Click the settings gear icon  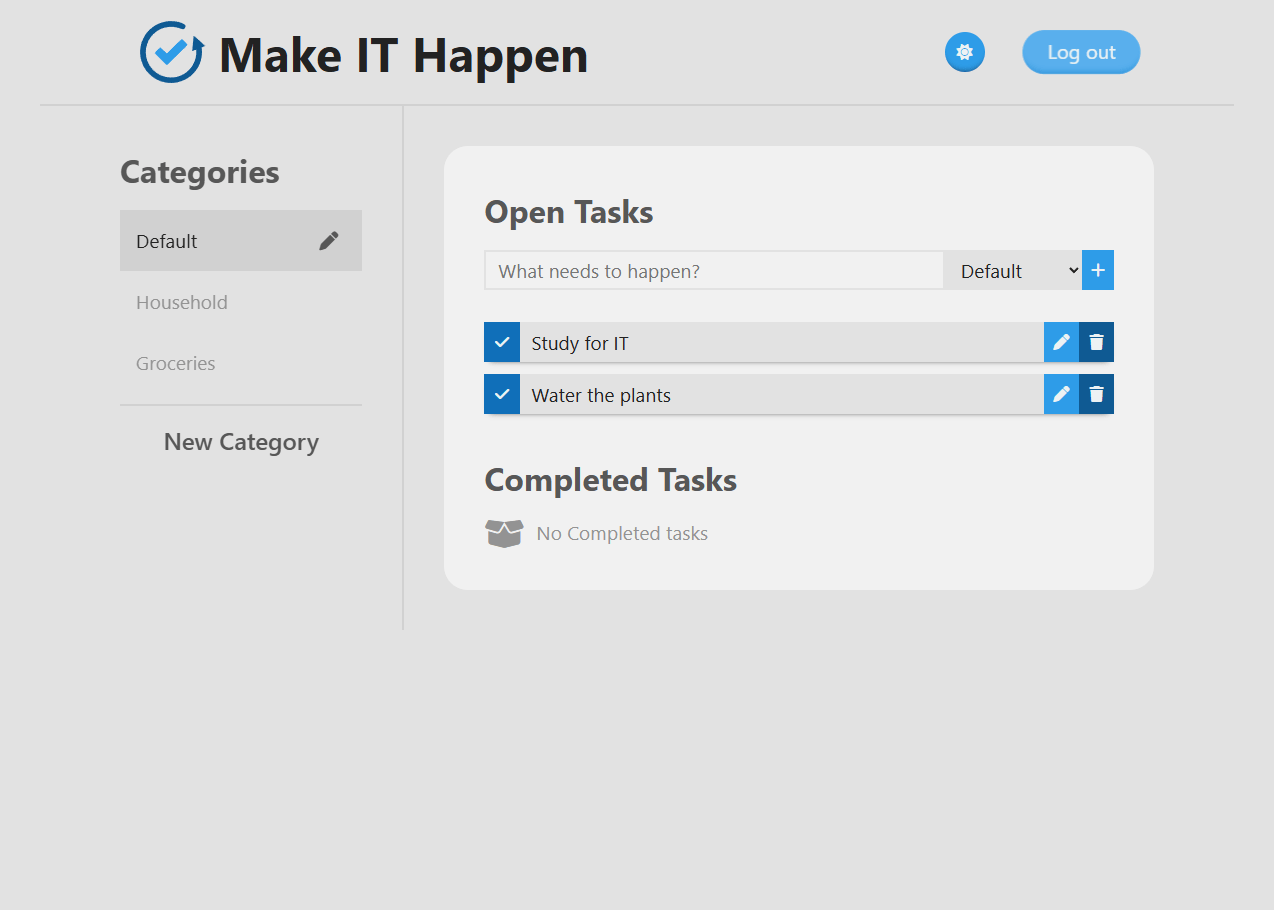[x=964, y=52]
